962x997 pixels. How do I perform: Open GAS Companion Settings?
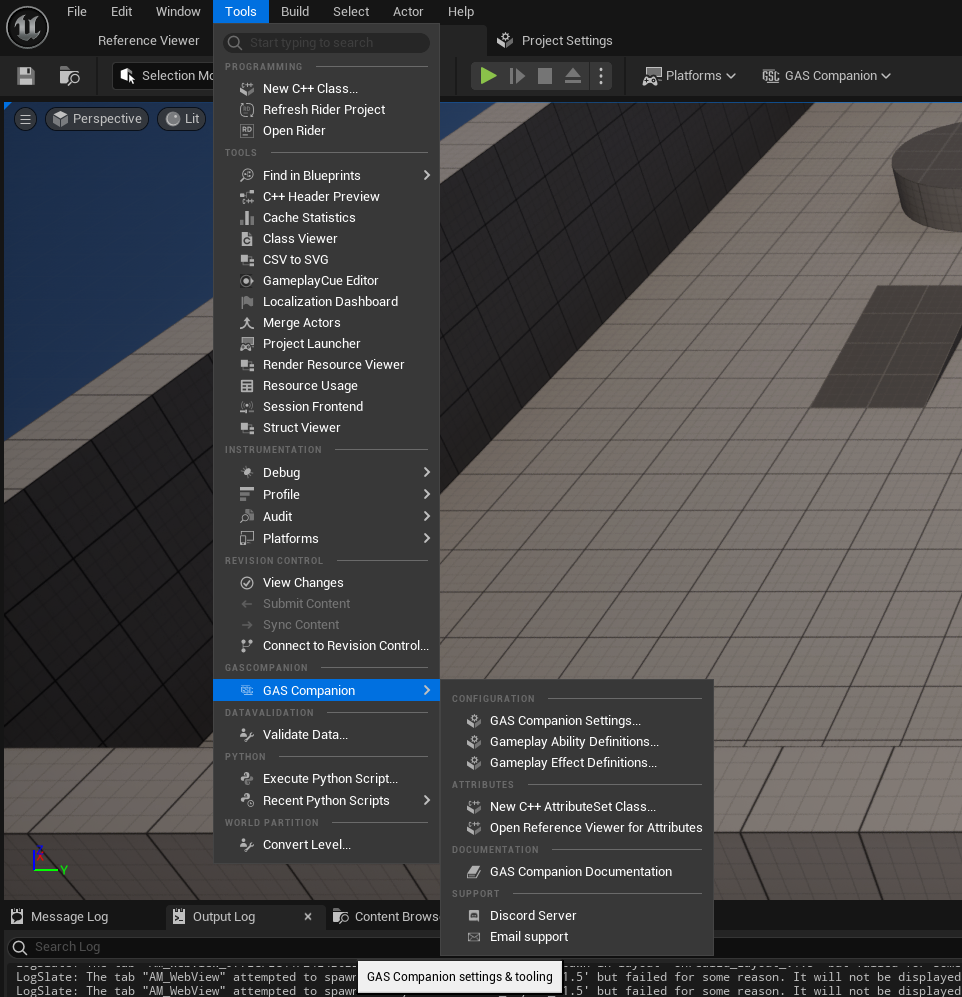(577, 720)
